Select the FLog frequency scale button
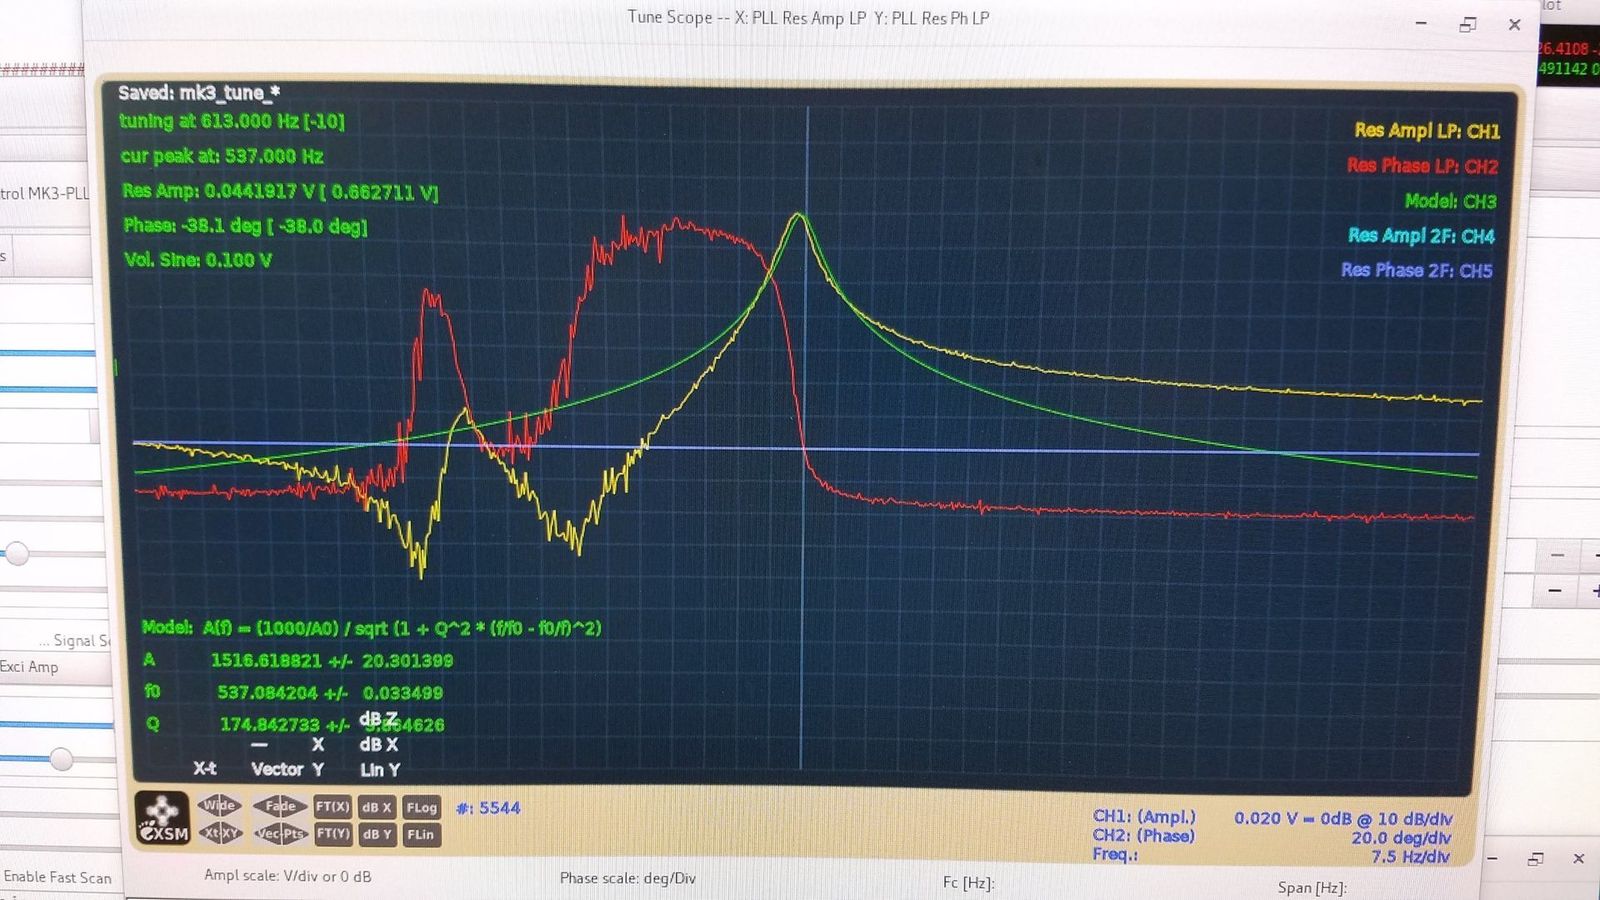Viewport: 1600px width, 900px height. tap(421, 807)
